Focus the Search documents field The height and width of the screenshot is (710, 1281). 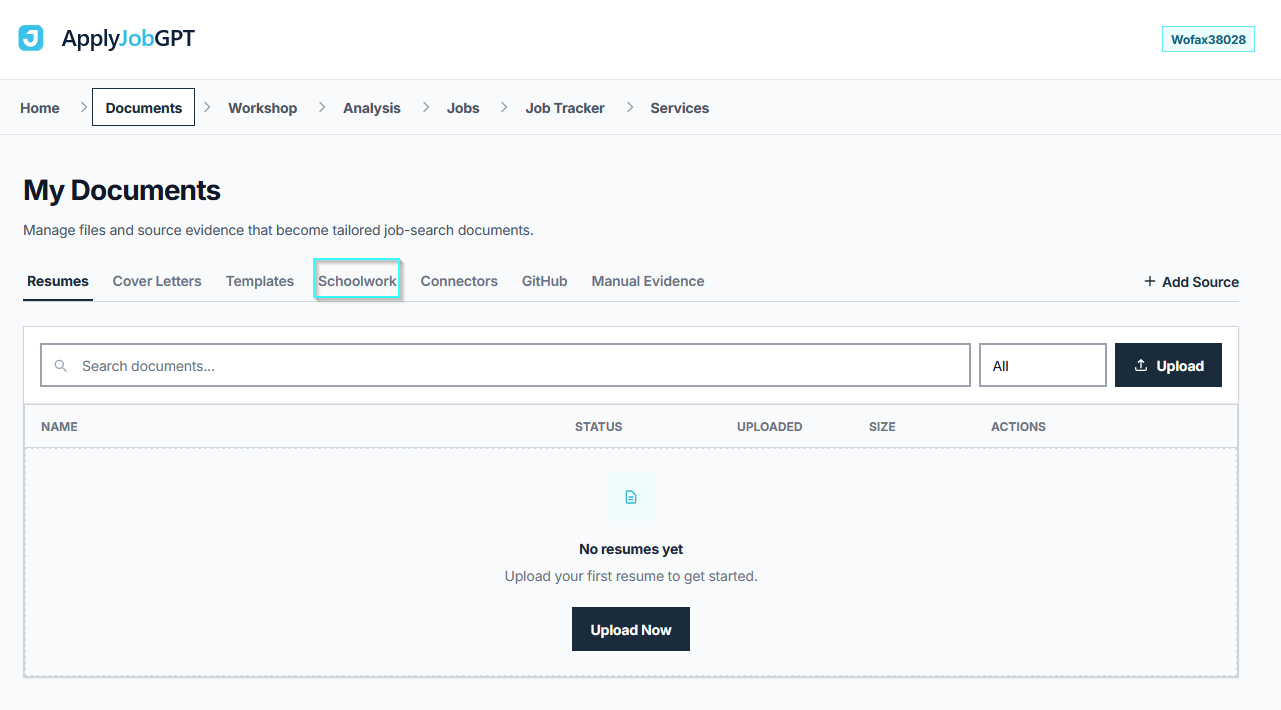(505, 365)
